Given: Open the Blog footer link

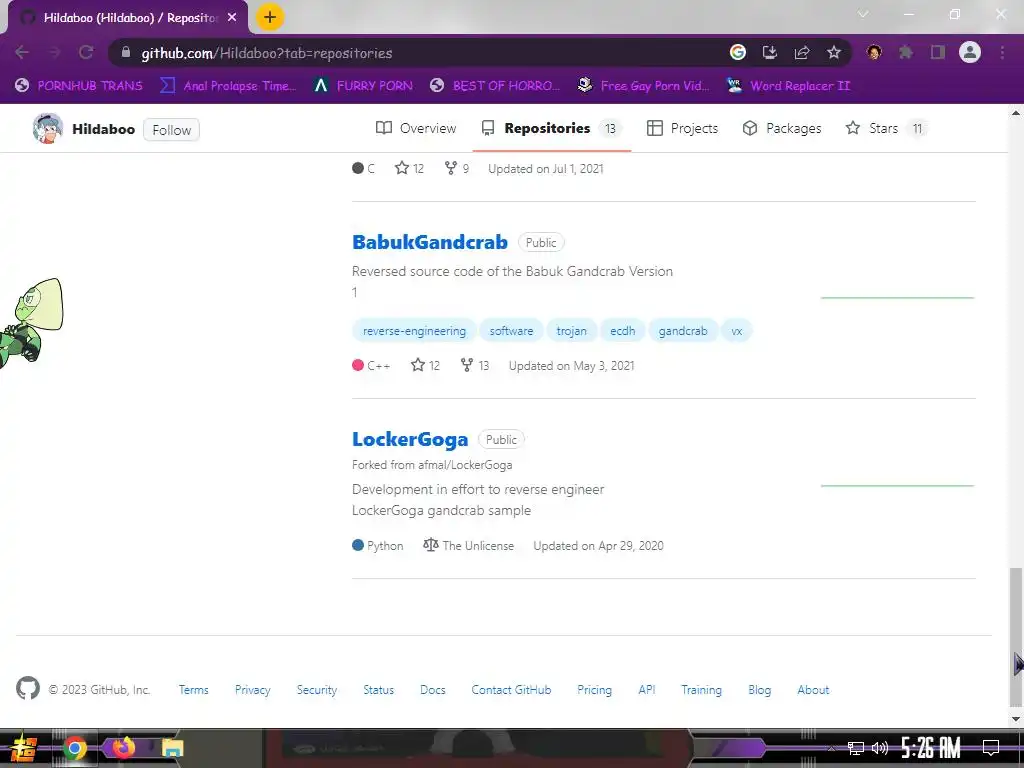Looking at the screenshot, I should click(x=760, y=690).
